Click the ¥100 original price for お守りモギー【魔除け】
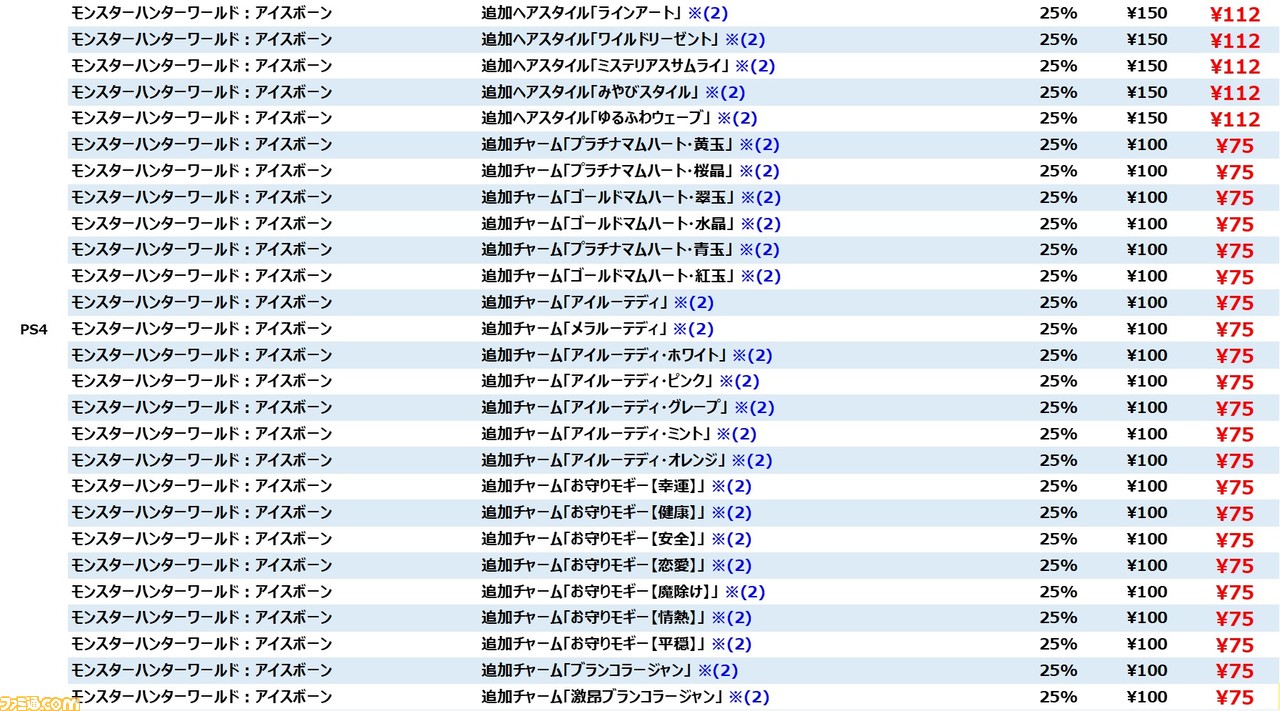Image resolution: width=1280 pixels, height=711 pixels. (1147, 591)
